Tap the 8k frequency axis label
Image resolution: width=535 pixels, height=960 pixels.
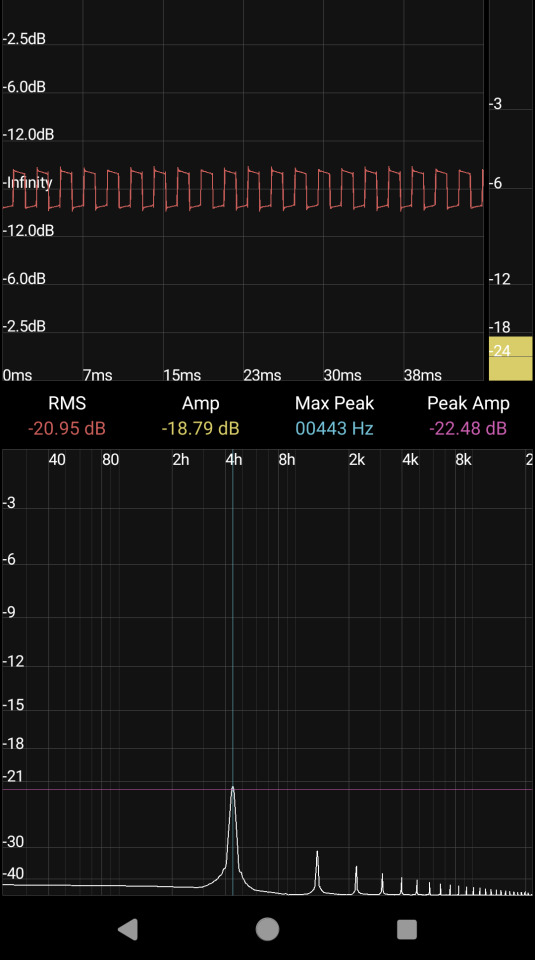(463, 459)
